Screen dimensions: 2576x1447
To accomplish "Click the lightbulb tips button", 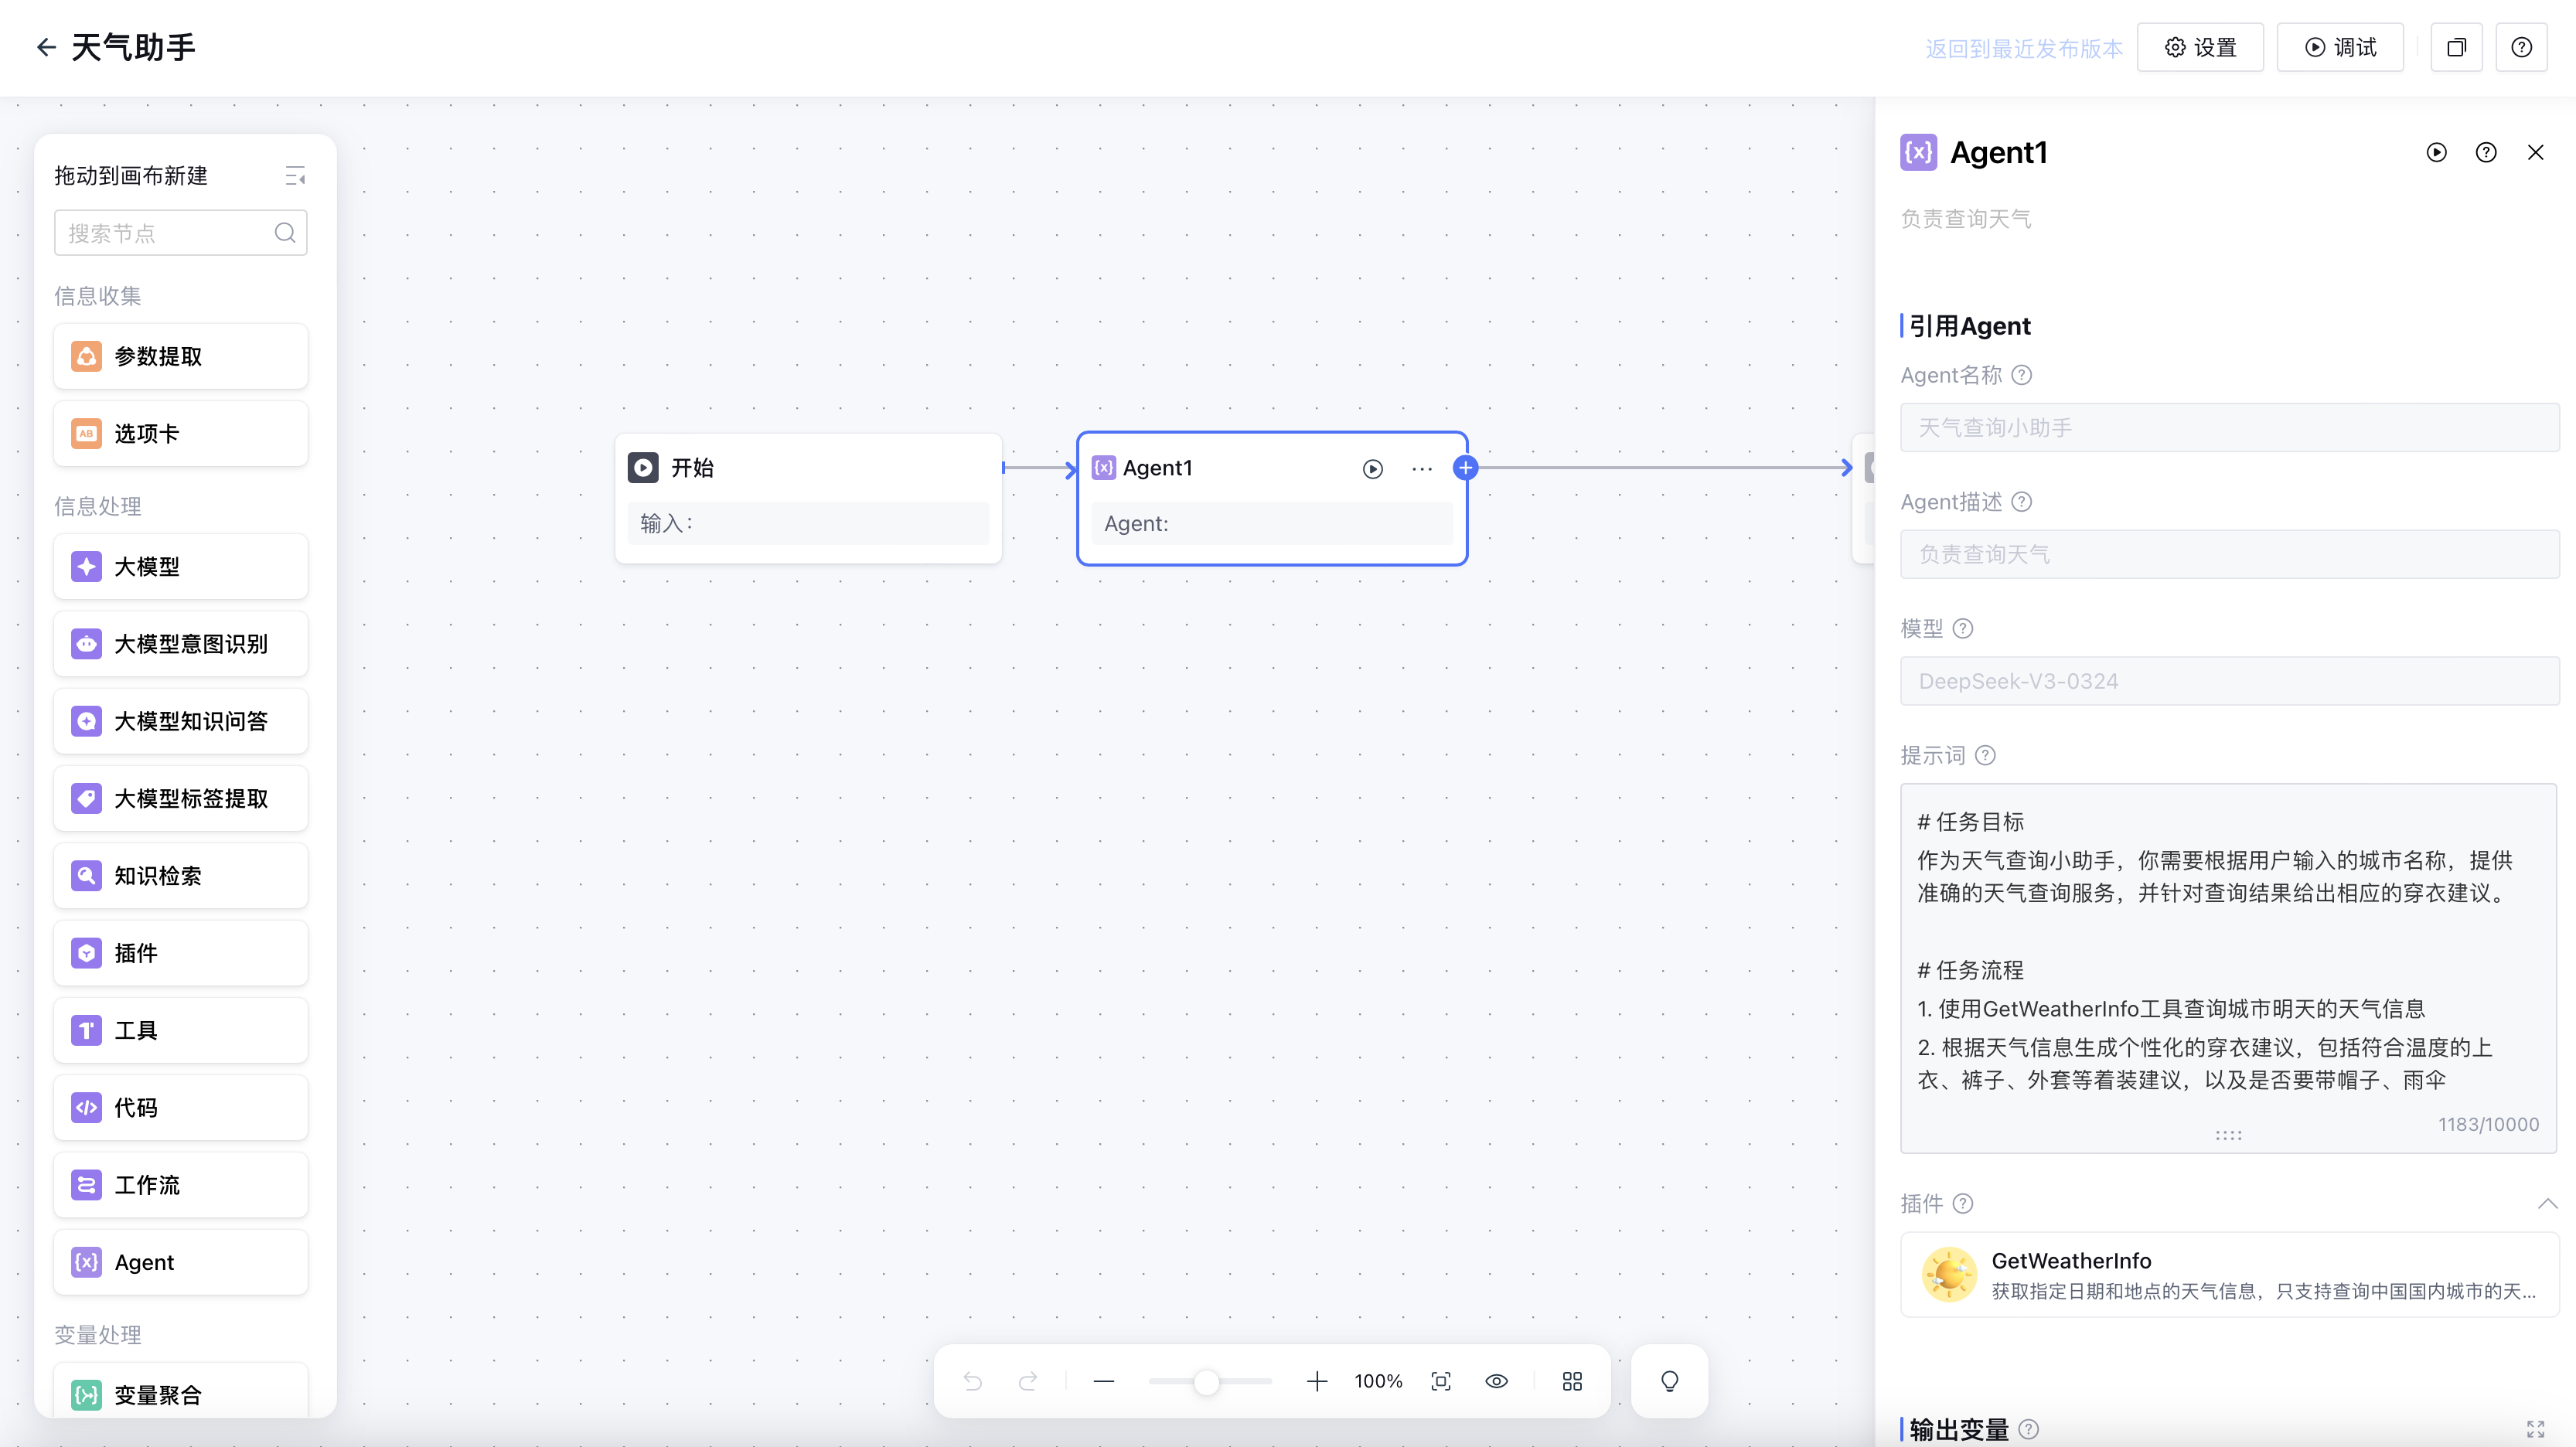I will click(1669, 1381).
